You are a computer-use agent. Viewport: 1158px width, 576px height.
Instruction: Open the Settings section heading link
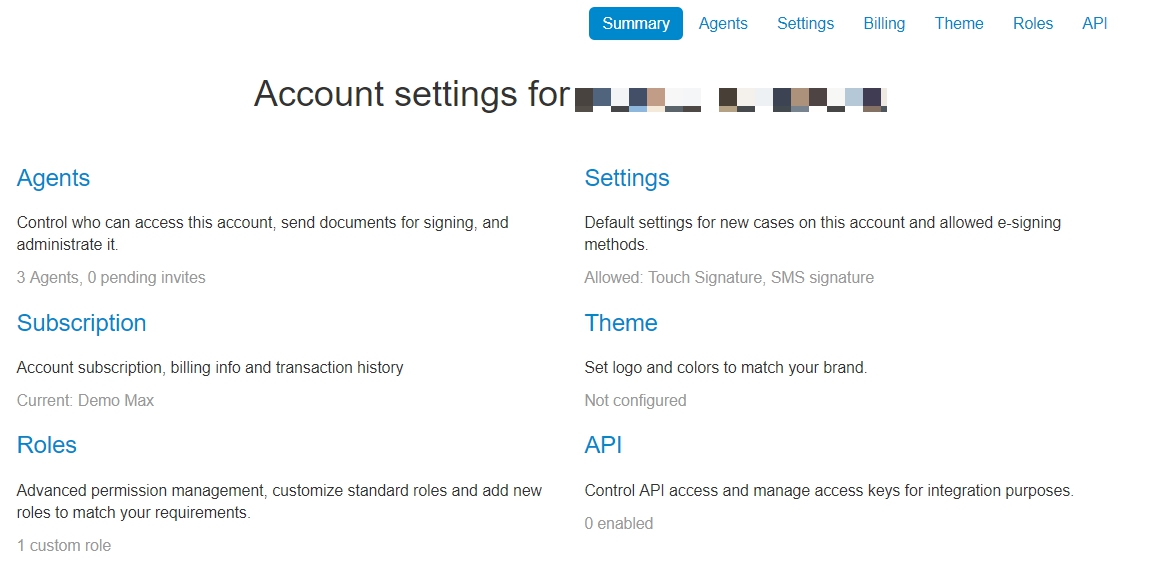click(627, 178)
